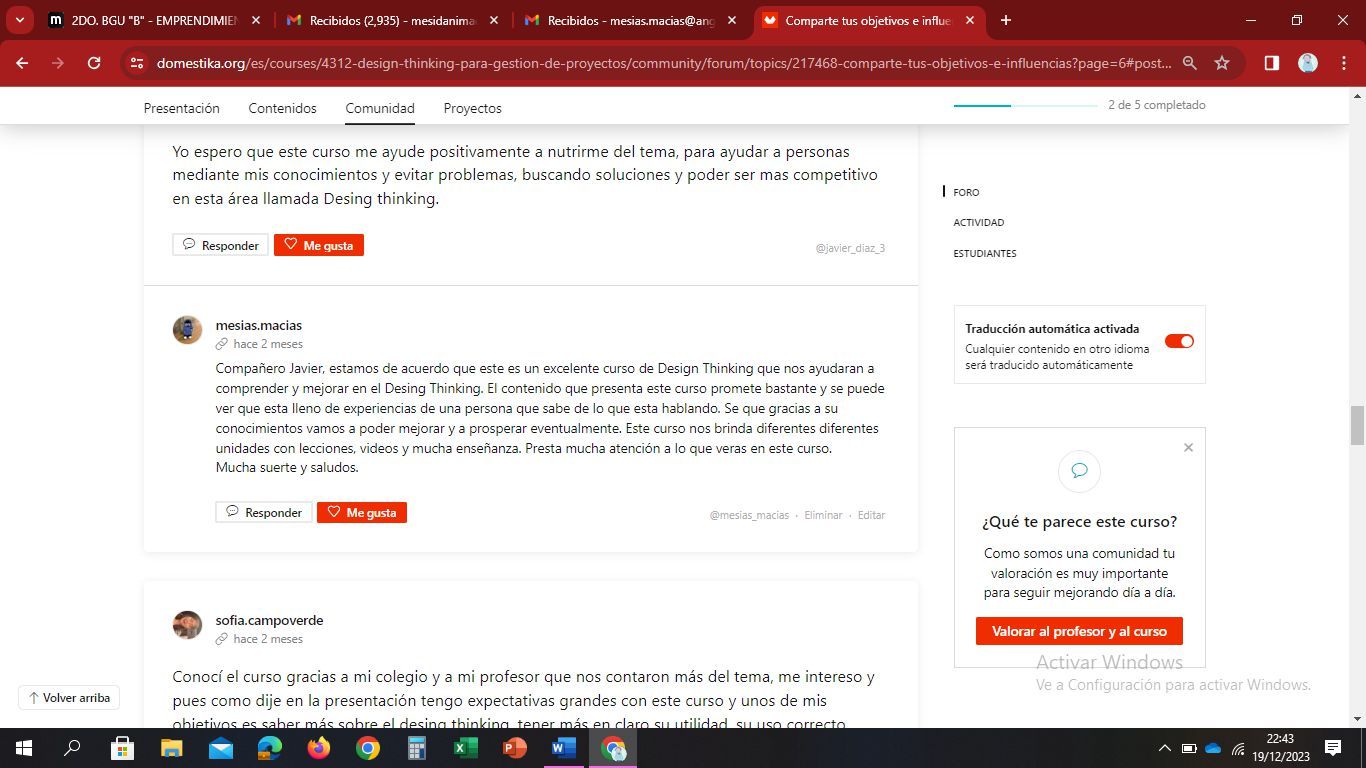Like javier_diaz_3's post with Me gusta
The height and width of the screenshot is (768, 1366).
pos(319,245)
